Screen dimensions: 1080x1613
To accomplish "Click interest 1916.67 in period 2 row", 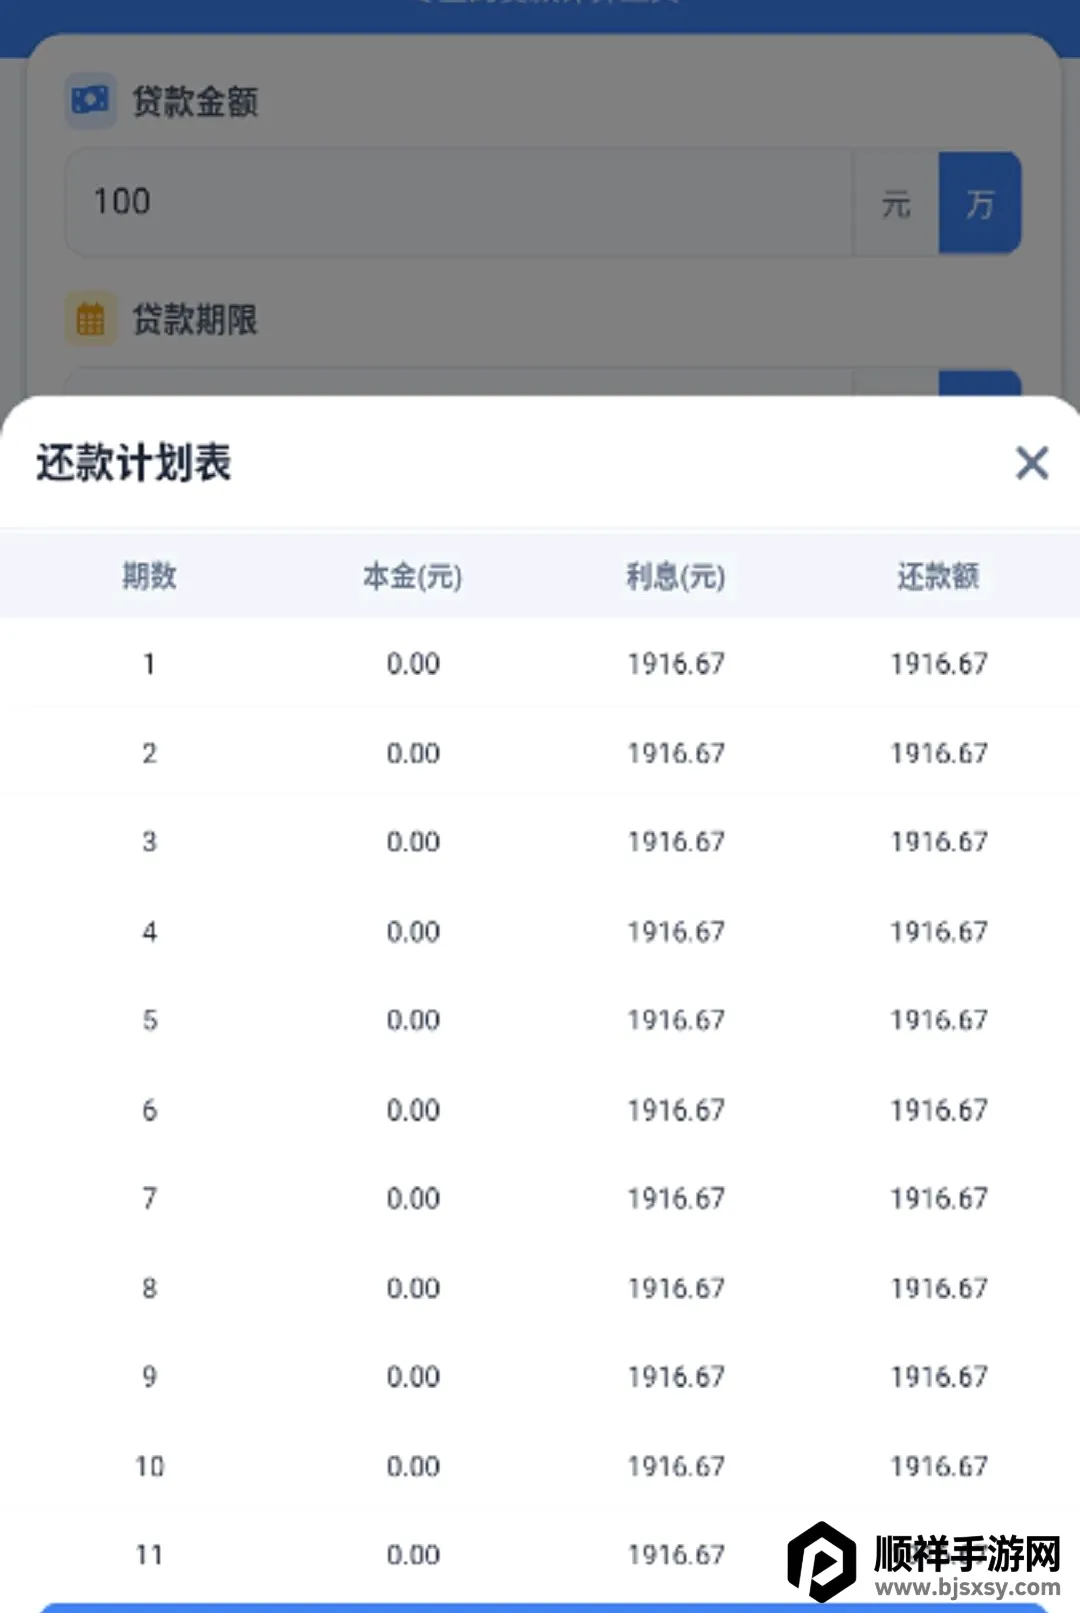I will click(x=676, y=753).
